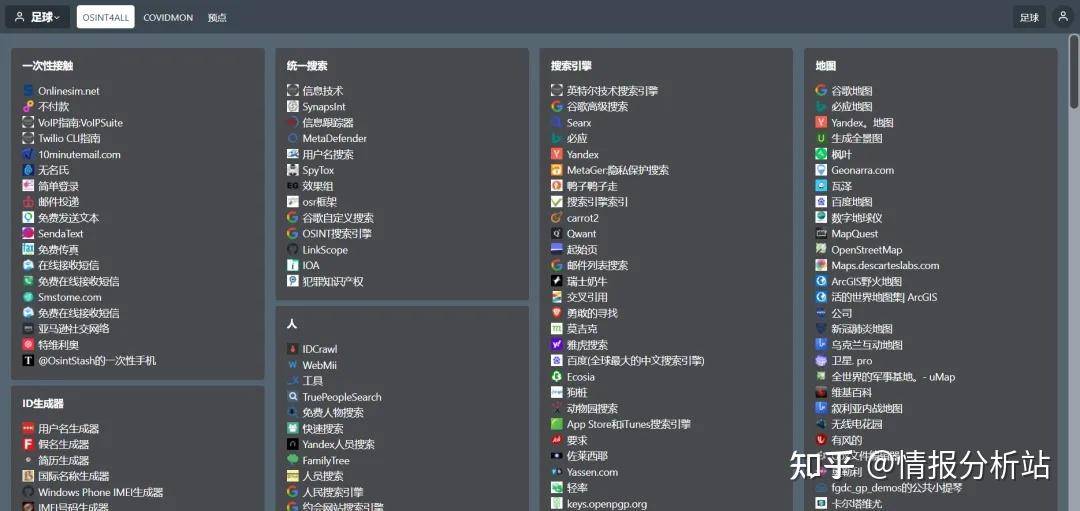Click the OpenStreetMap icon
Screen dimensions: 1080x511
pos(821,249)
